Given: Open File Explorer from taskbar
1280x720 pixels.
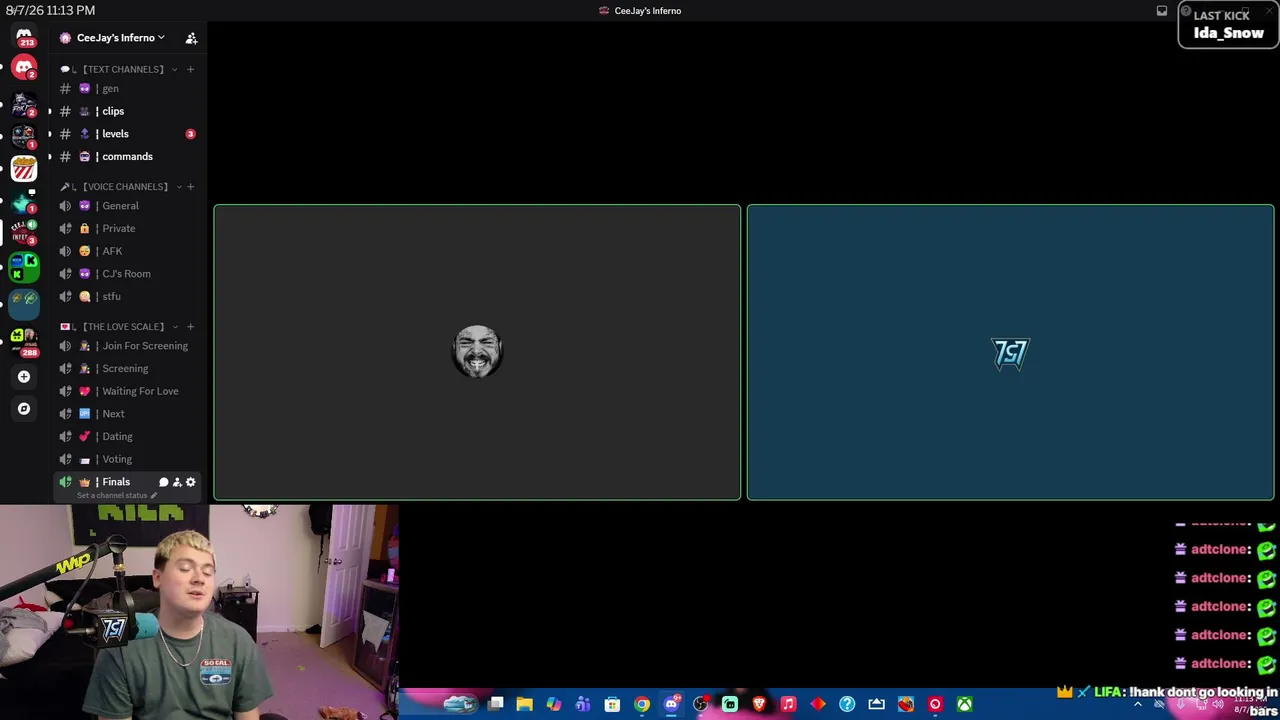Looking at the screenshot, I should point(524,705).
